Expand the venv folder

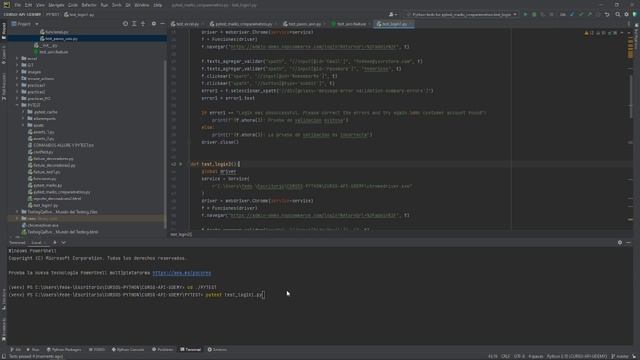pyautogui.click(x=17, y=219)
